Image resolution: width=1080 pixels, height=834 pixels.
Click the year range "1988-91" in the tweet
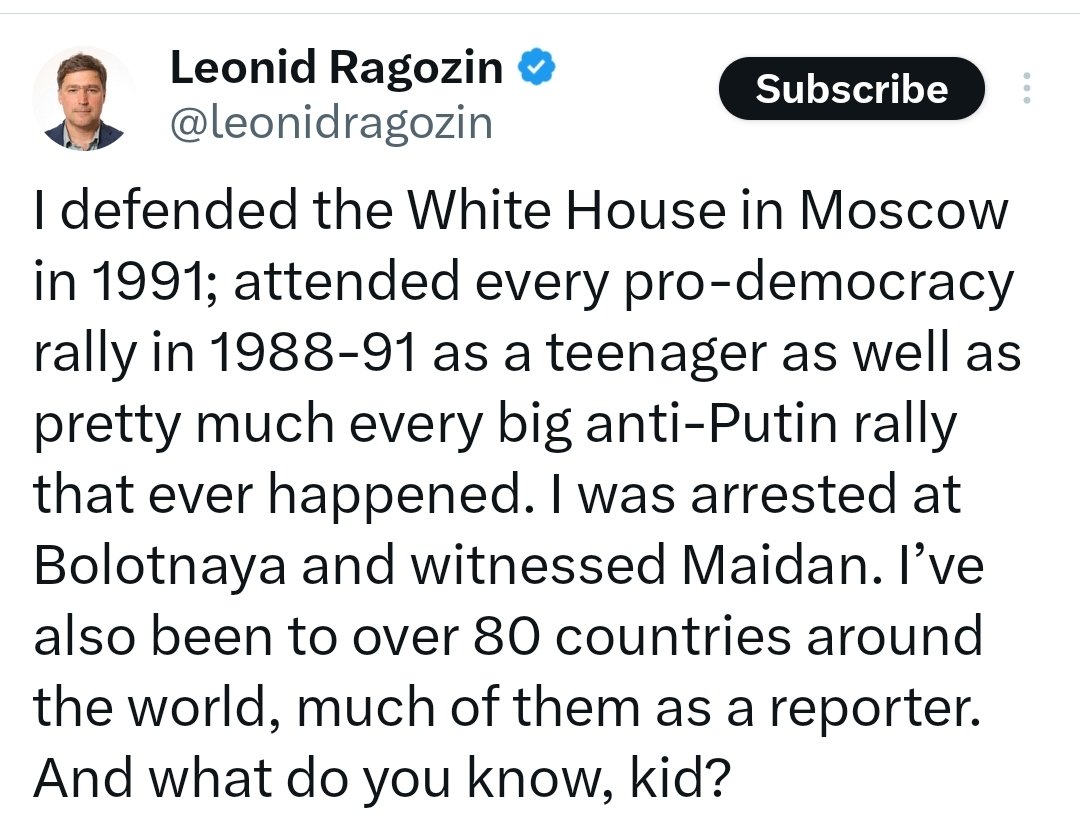point(313,351)
